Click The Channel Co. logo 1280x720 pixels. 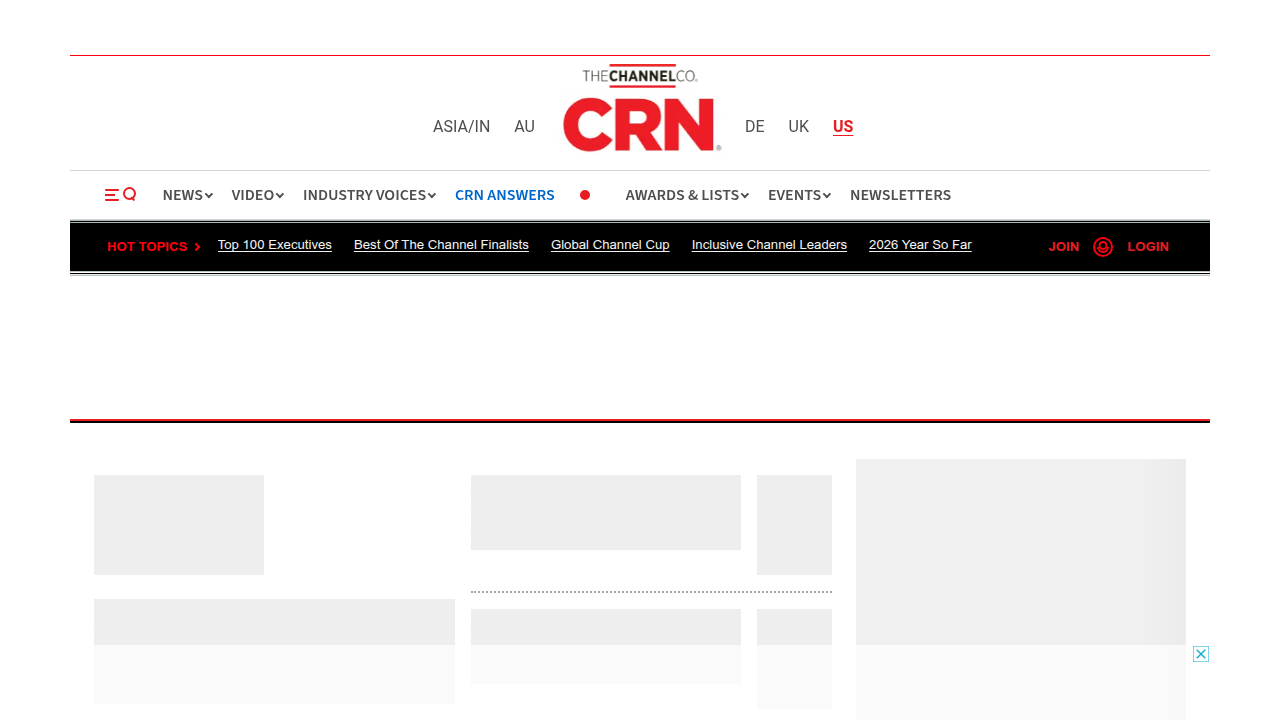tap(640, 76)
